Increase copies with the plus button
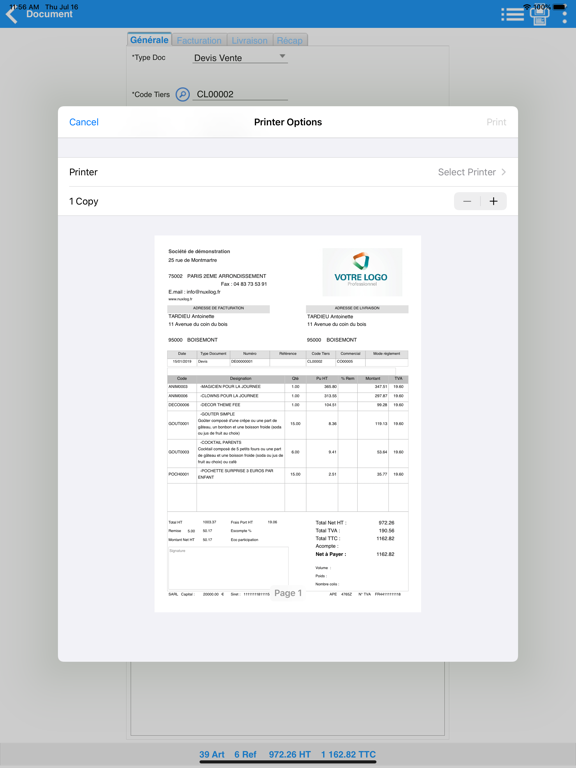The image size is (576, 768). 493,201
